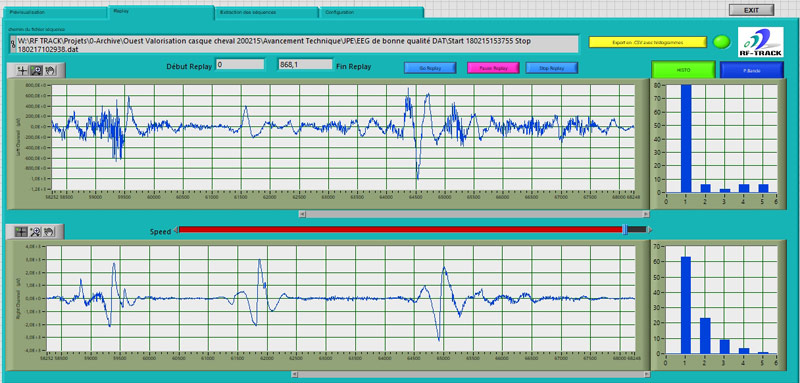Select the pan hand tool above upper graph

coord(49,71)
